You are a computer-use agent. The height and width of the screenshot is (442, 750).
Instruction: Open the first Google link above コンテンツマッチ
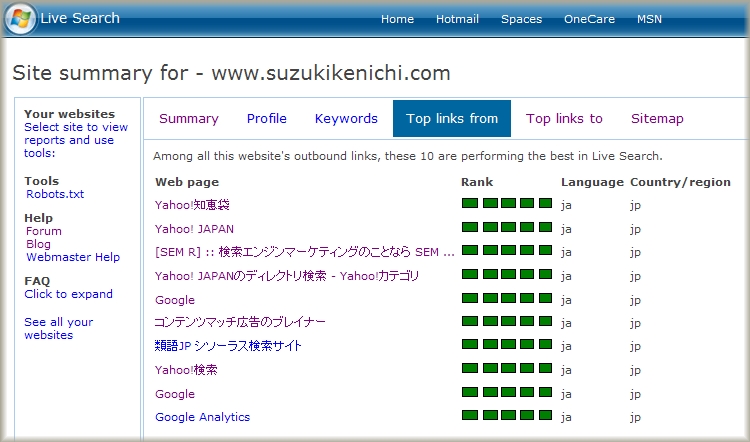coord(175,300)
